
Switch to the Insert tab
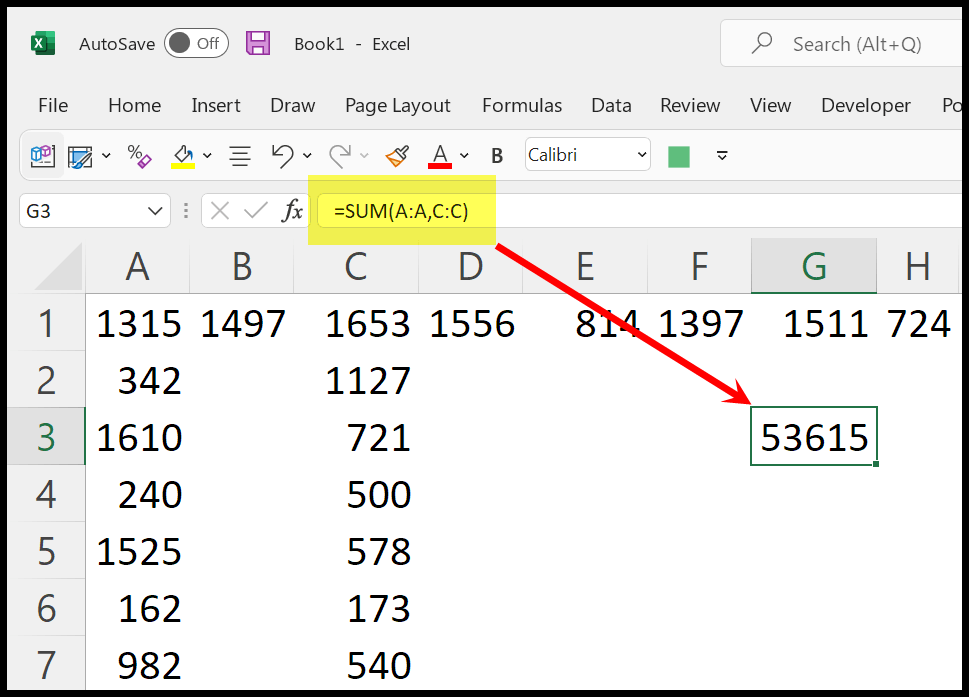click(x=216, y=105)
